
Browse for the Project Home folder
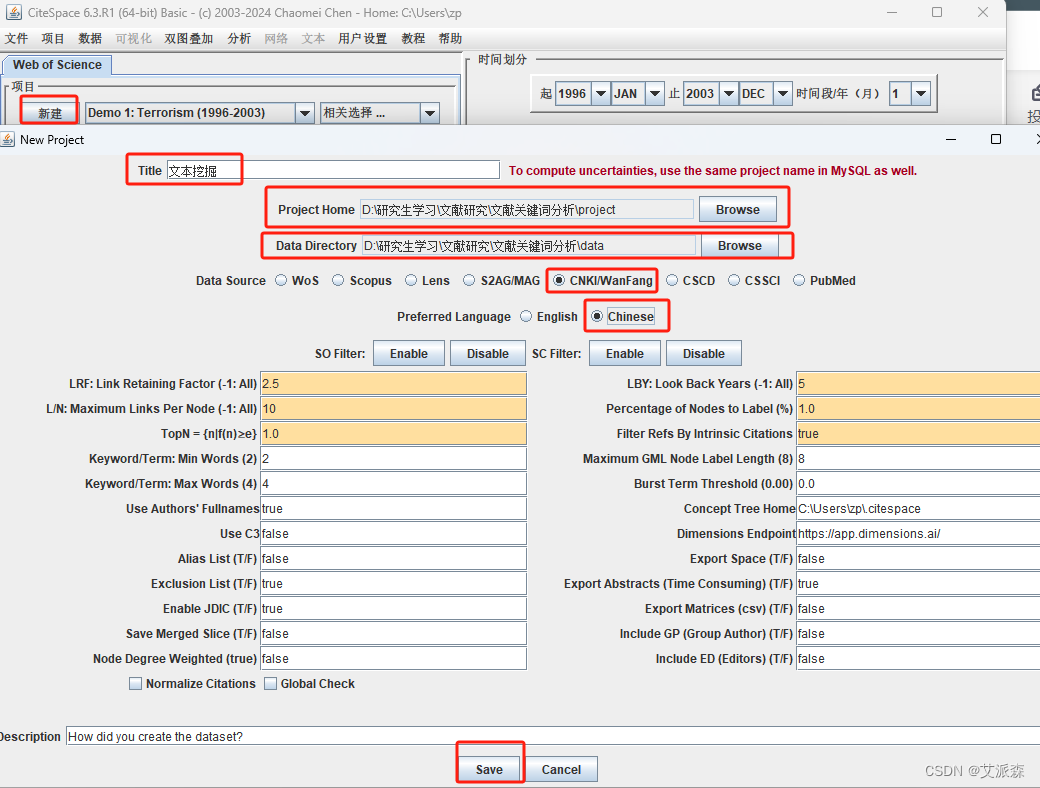738,210
